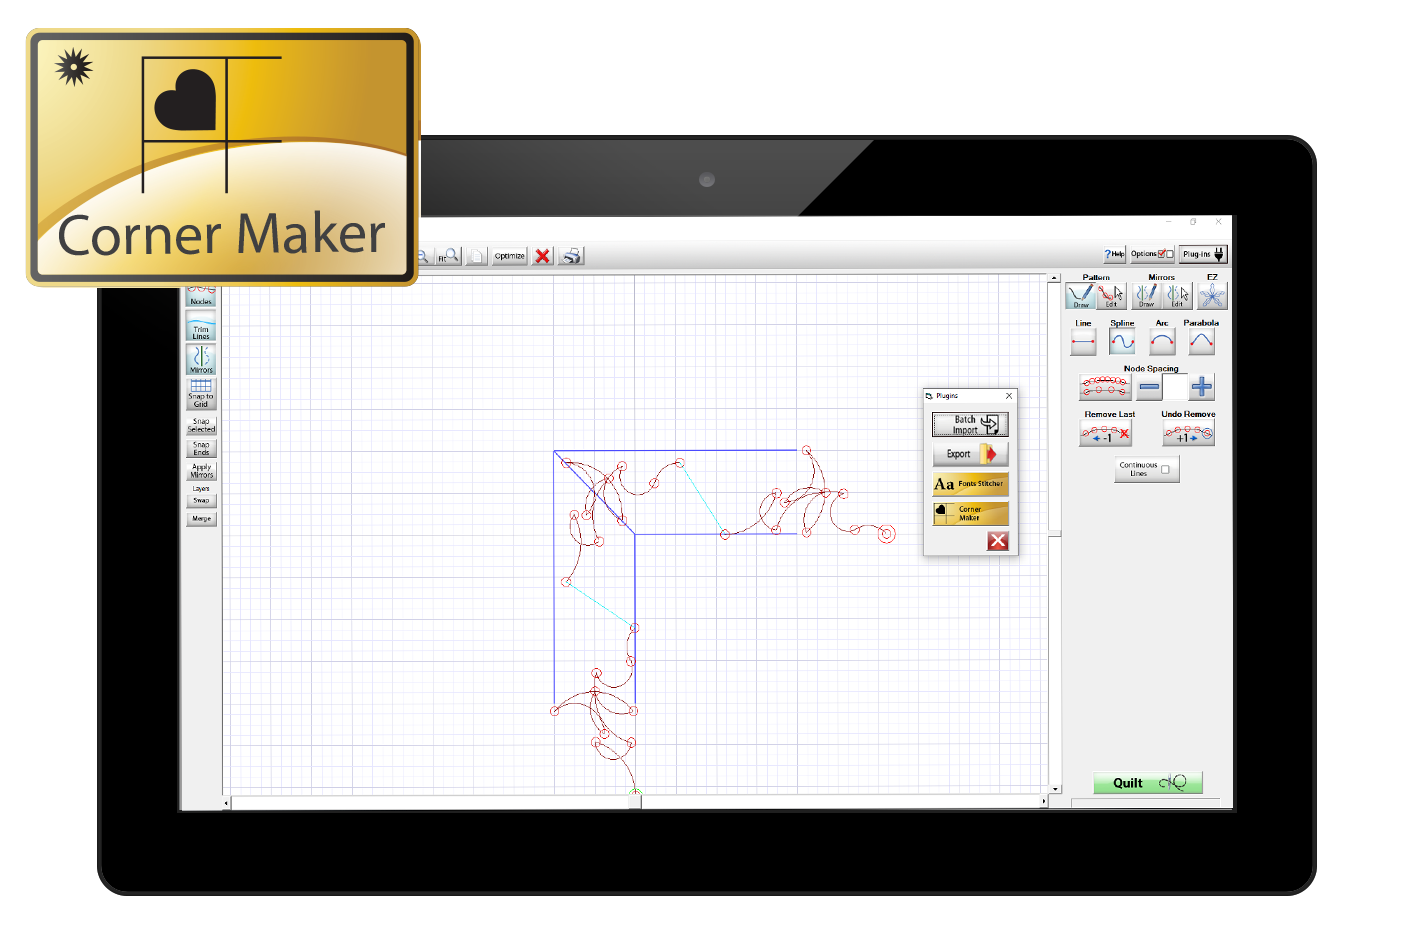
Task: Open the EZ star pattern tool
Action: [1212, 296]
